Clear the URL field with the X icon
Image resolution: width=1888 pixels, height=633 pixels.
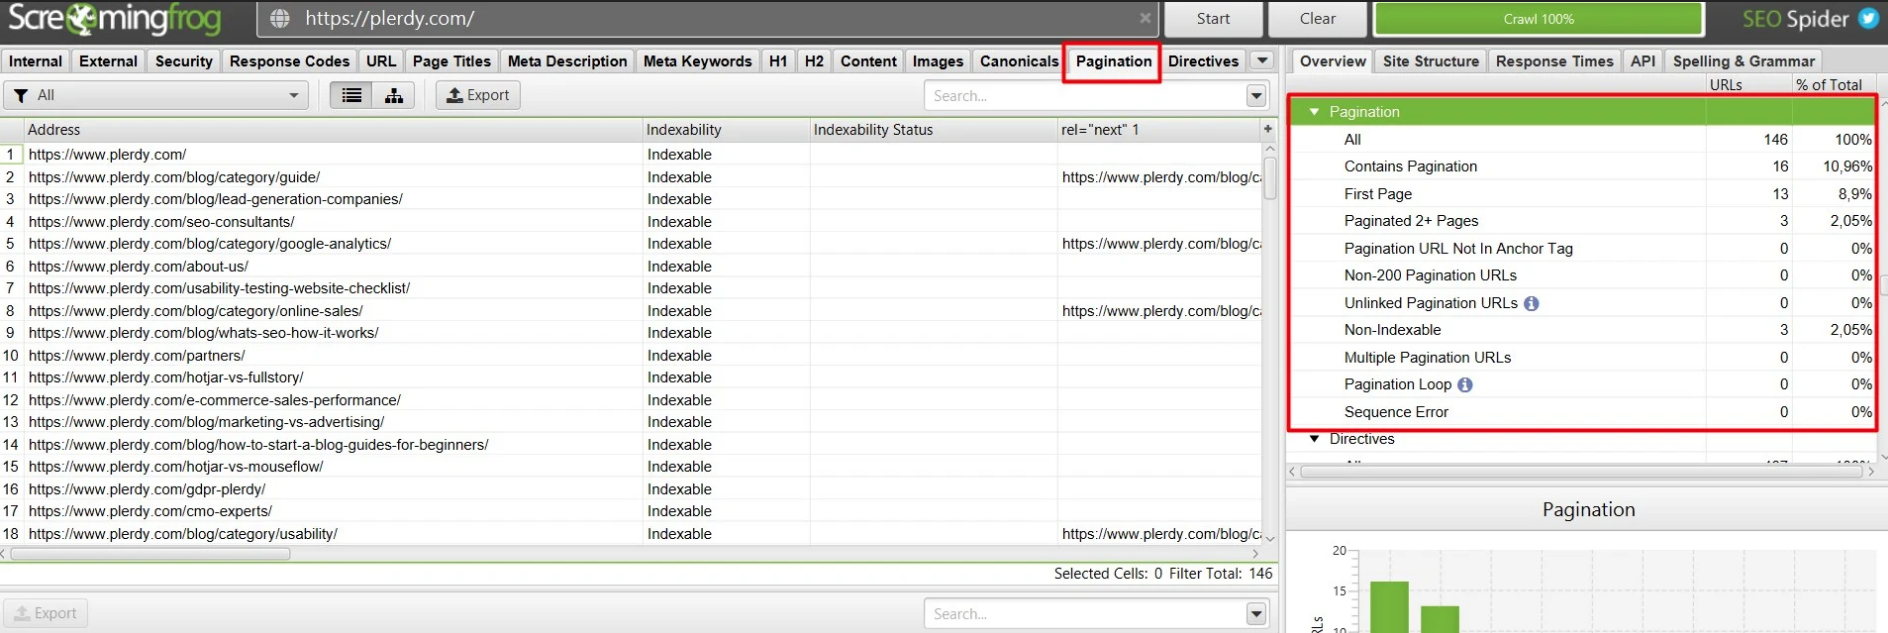tap(1144, 18)
